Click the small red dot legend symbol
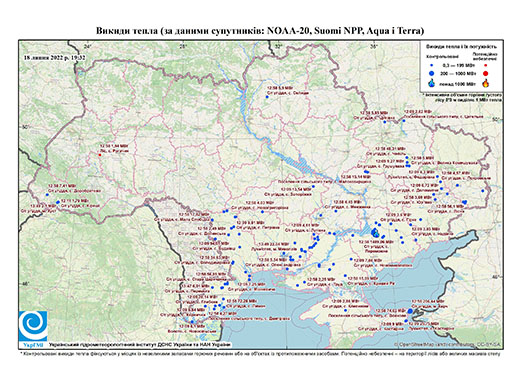The image size is (520, 368). tap(485, 66)
